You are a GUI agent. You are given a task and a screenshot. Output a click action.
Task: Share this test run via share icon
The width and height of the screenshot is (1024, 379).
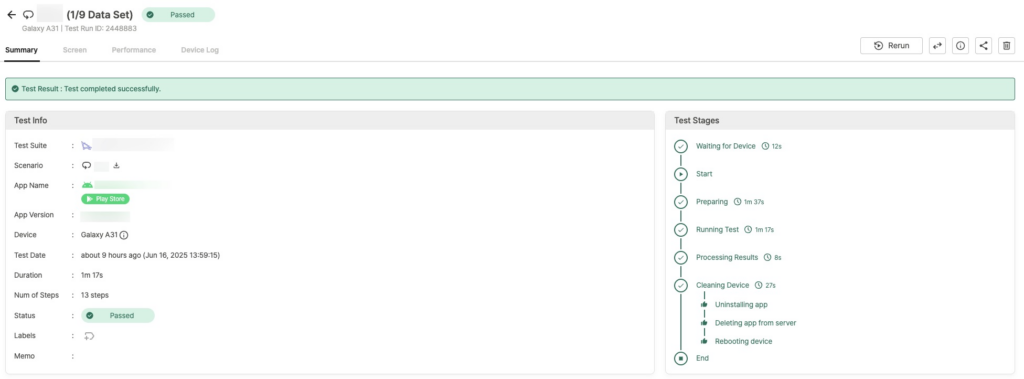pyautogui.click(x=984, y=46)
